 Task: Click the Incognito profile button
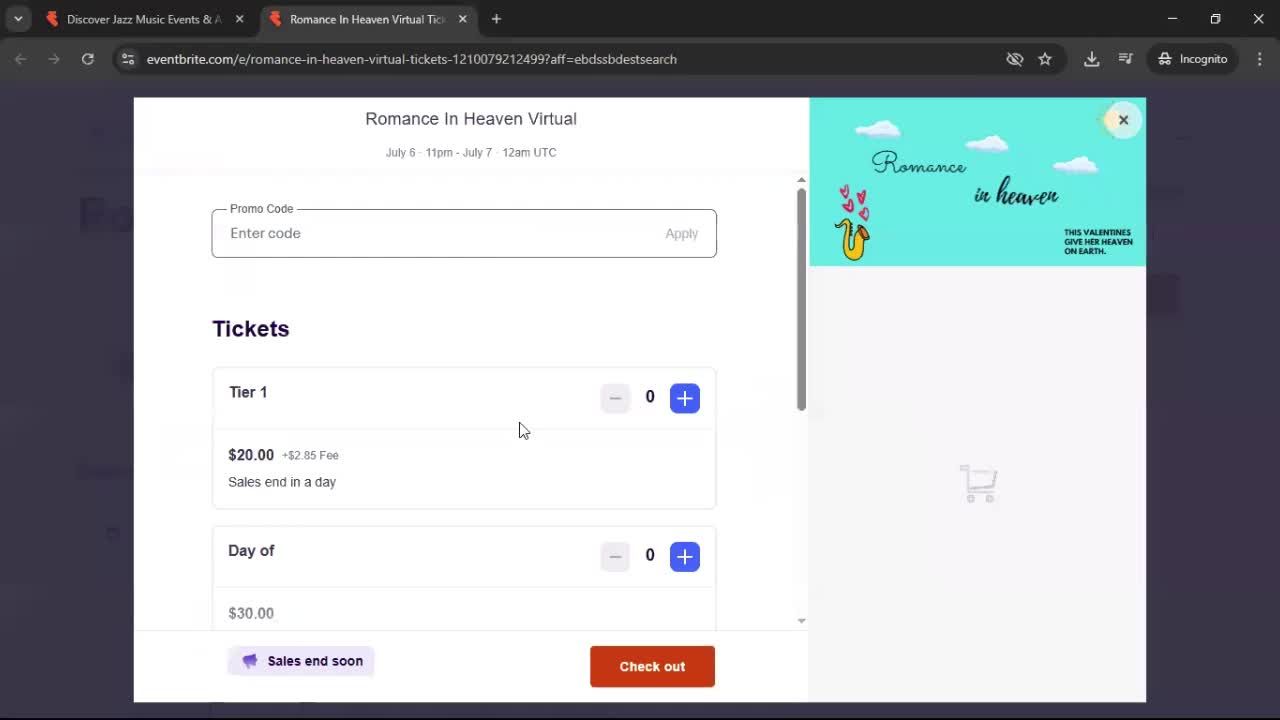coord(1193,59)
